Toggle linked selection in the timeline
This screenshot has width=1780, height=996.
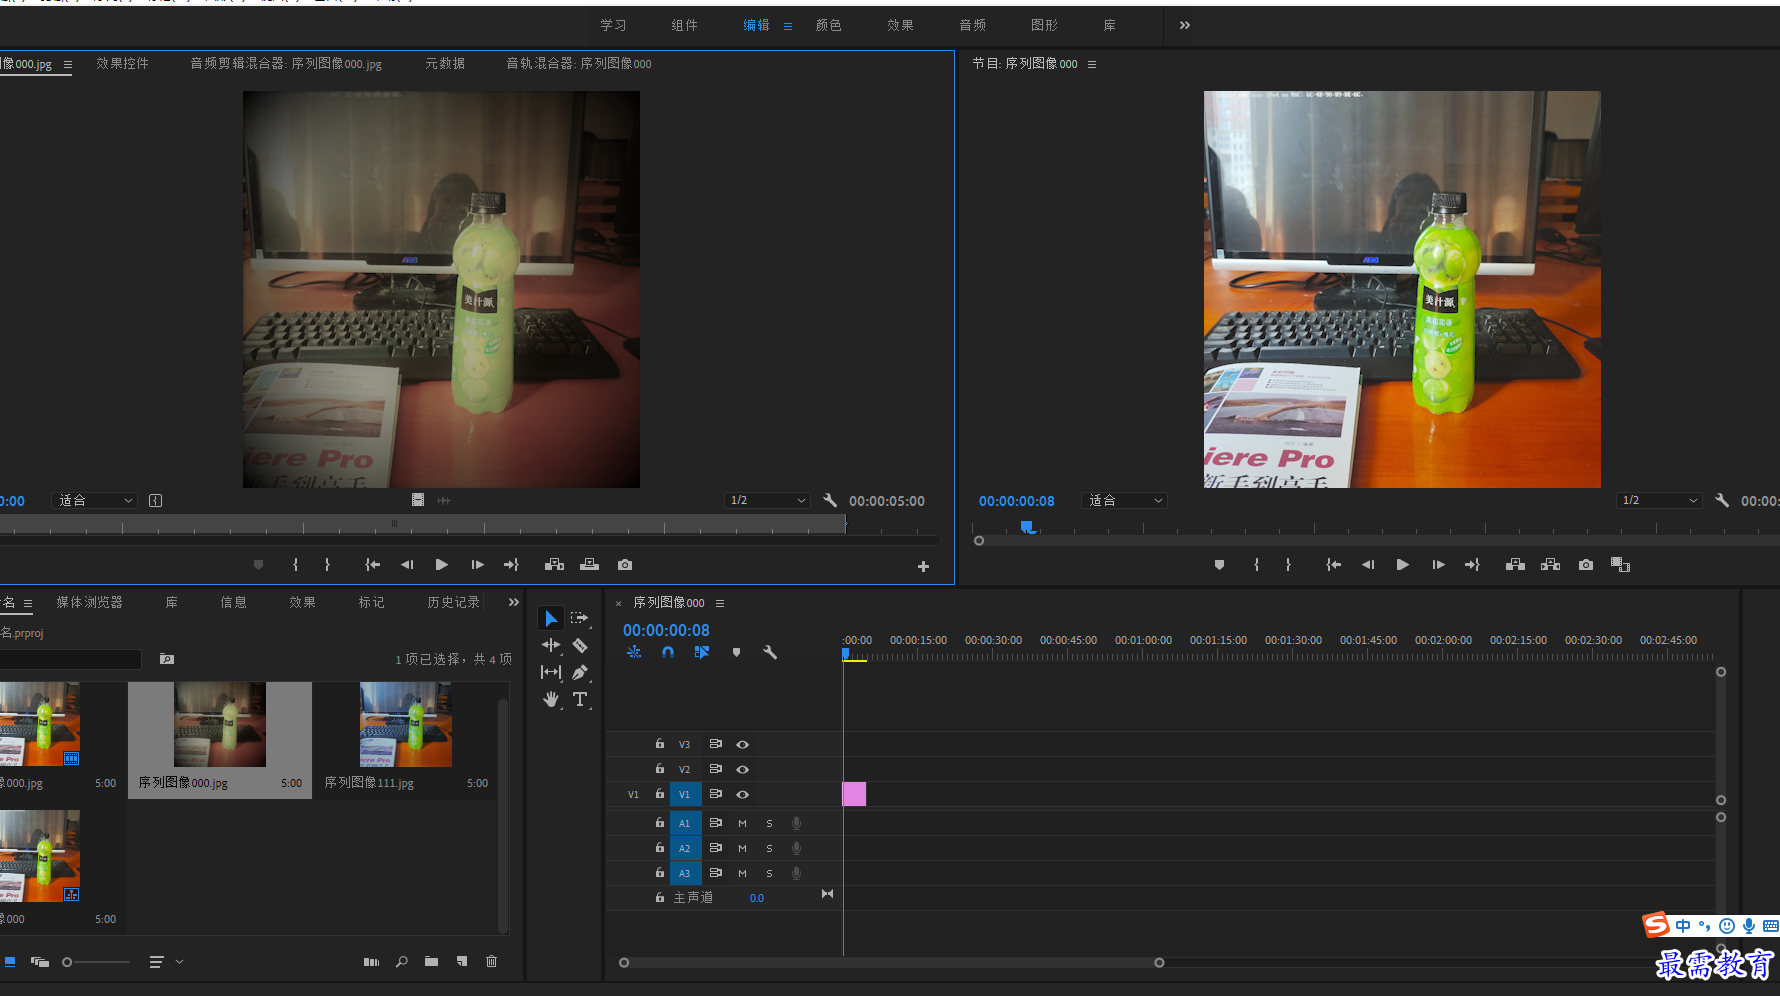[x=702, y=652]
